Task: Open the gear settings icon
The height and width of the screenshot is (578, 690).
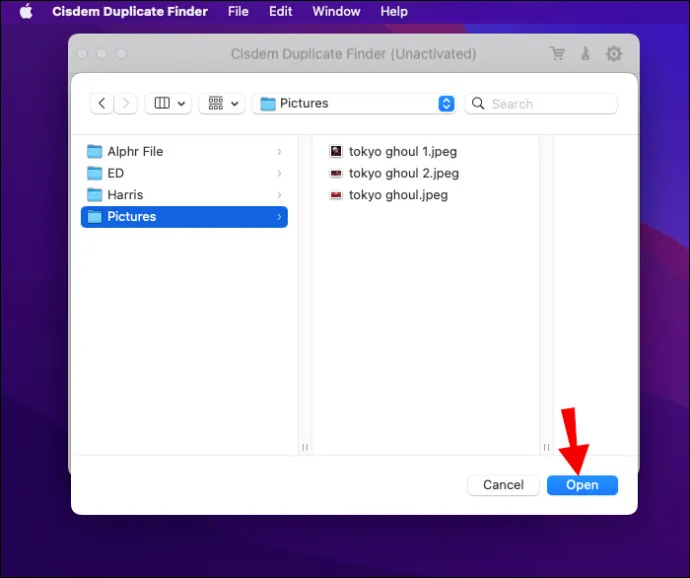Action: click(x=613, y=54)
